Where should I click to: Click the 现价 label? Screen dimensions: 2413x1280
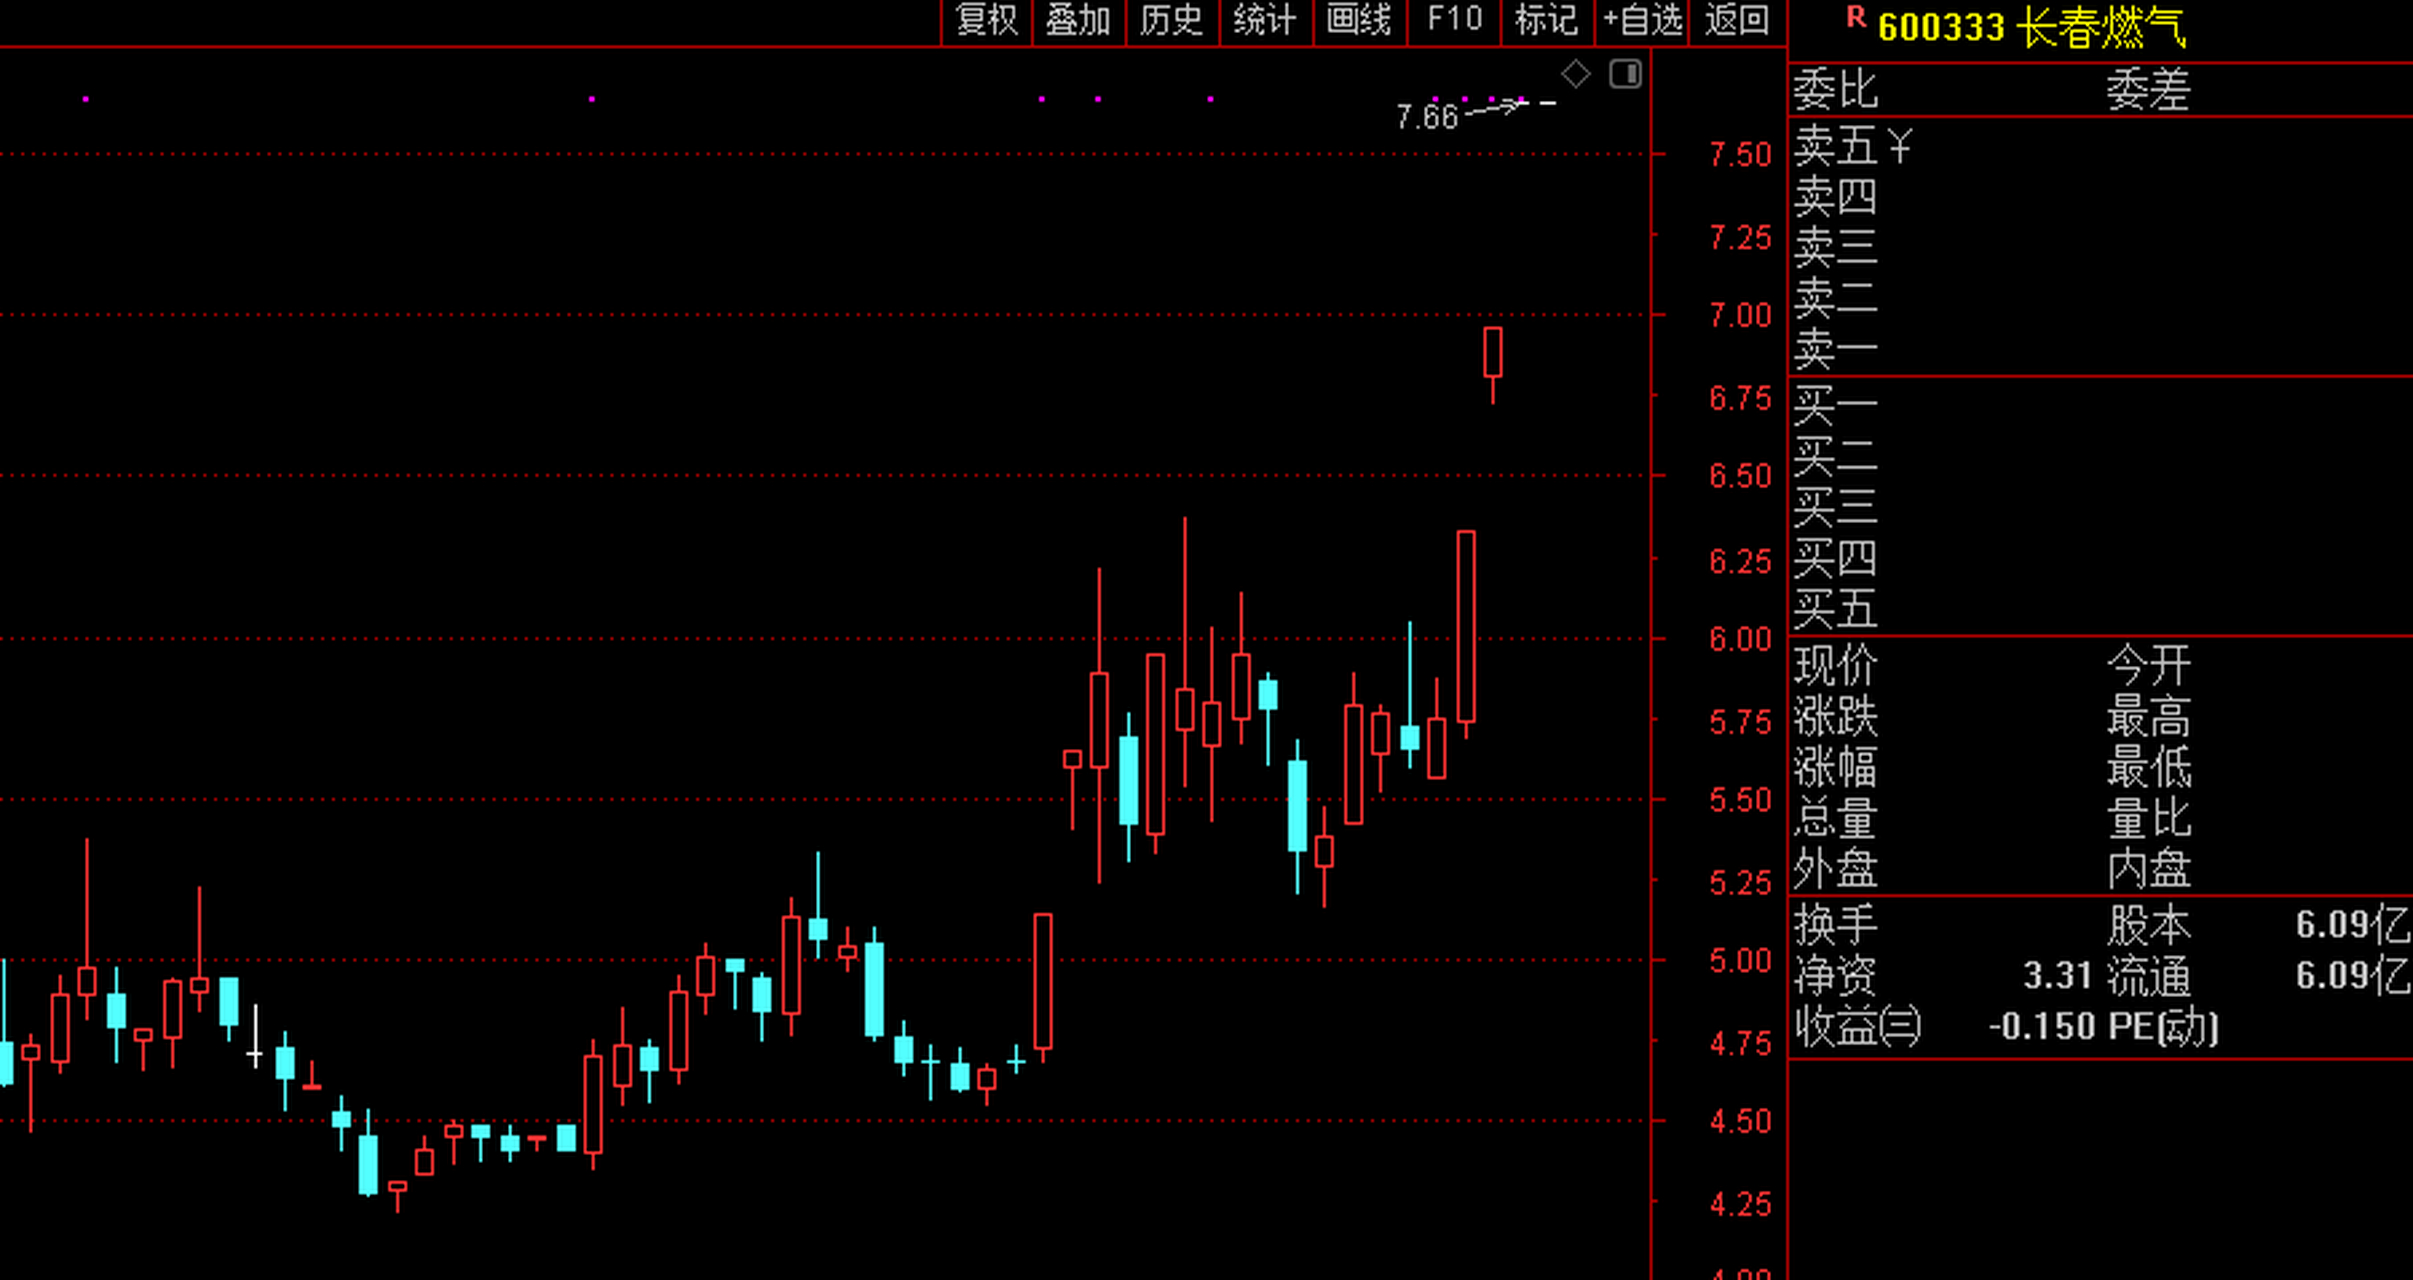click(x=1835, y=665)
